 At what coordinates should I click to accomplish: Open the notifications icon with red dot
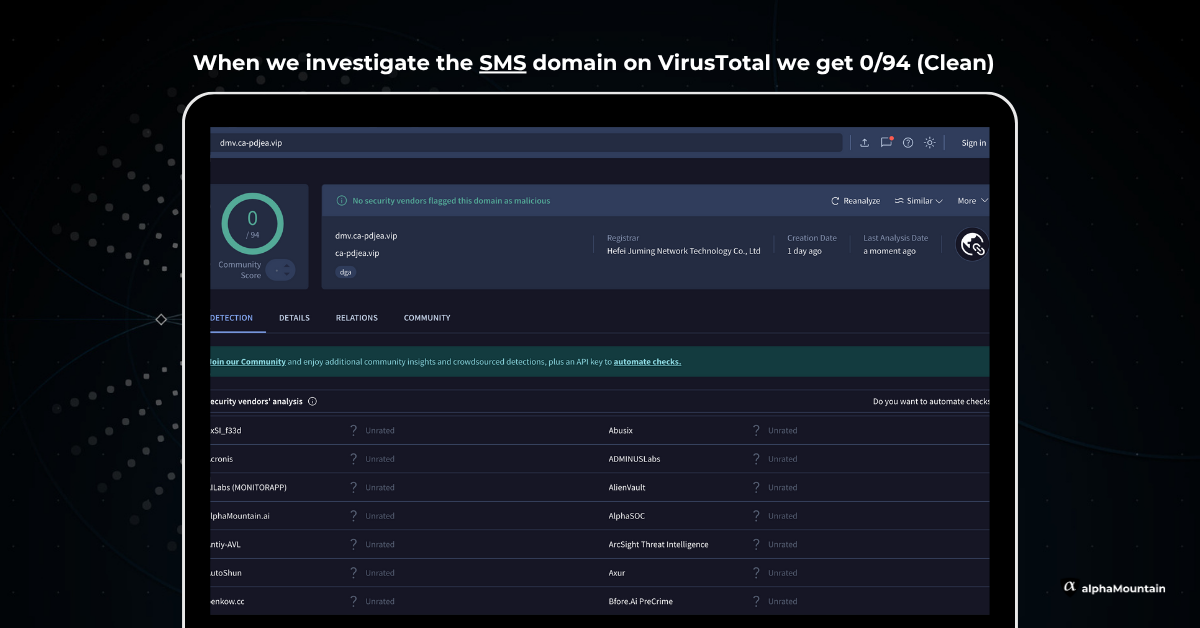(886, 143)
